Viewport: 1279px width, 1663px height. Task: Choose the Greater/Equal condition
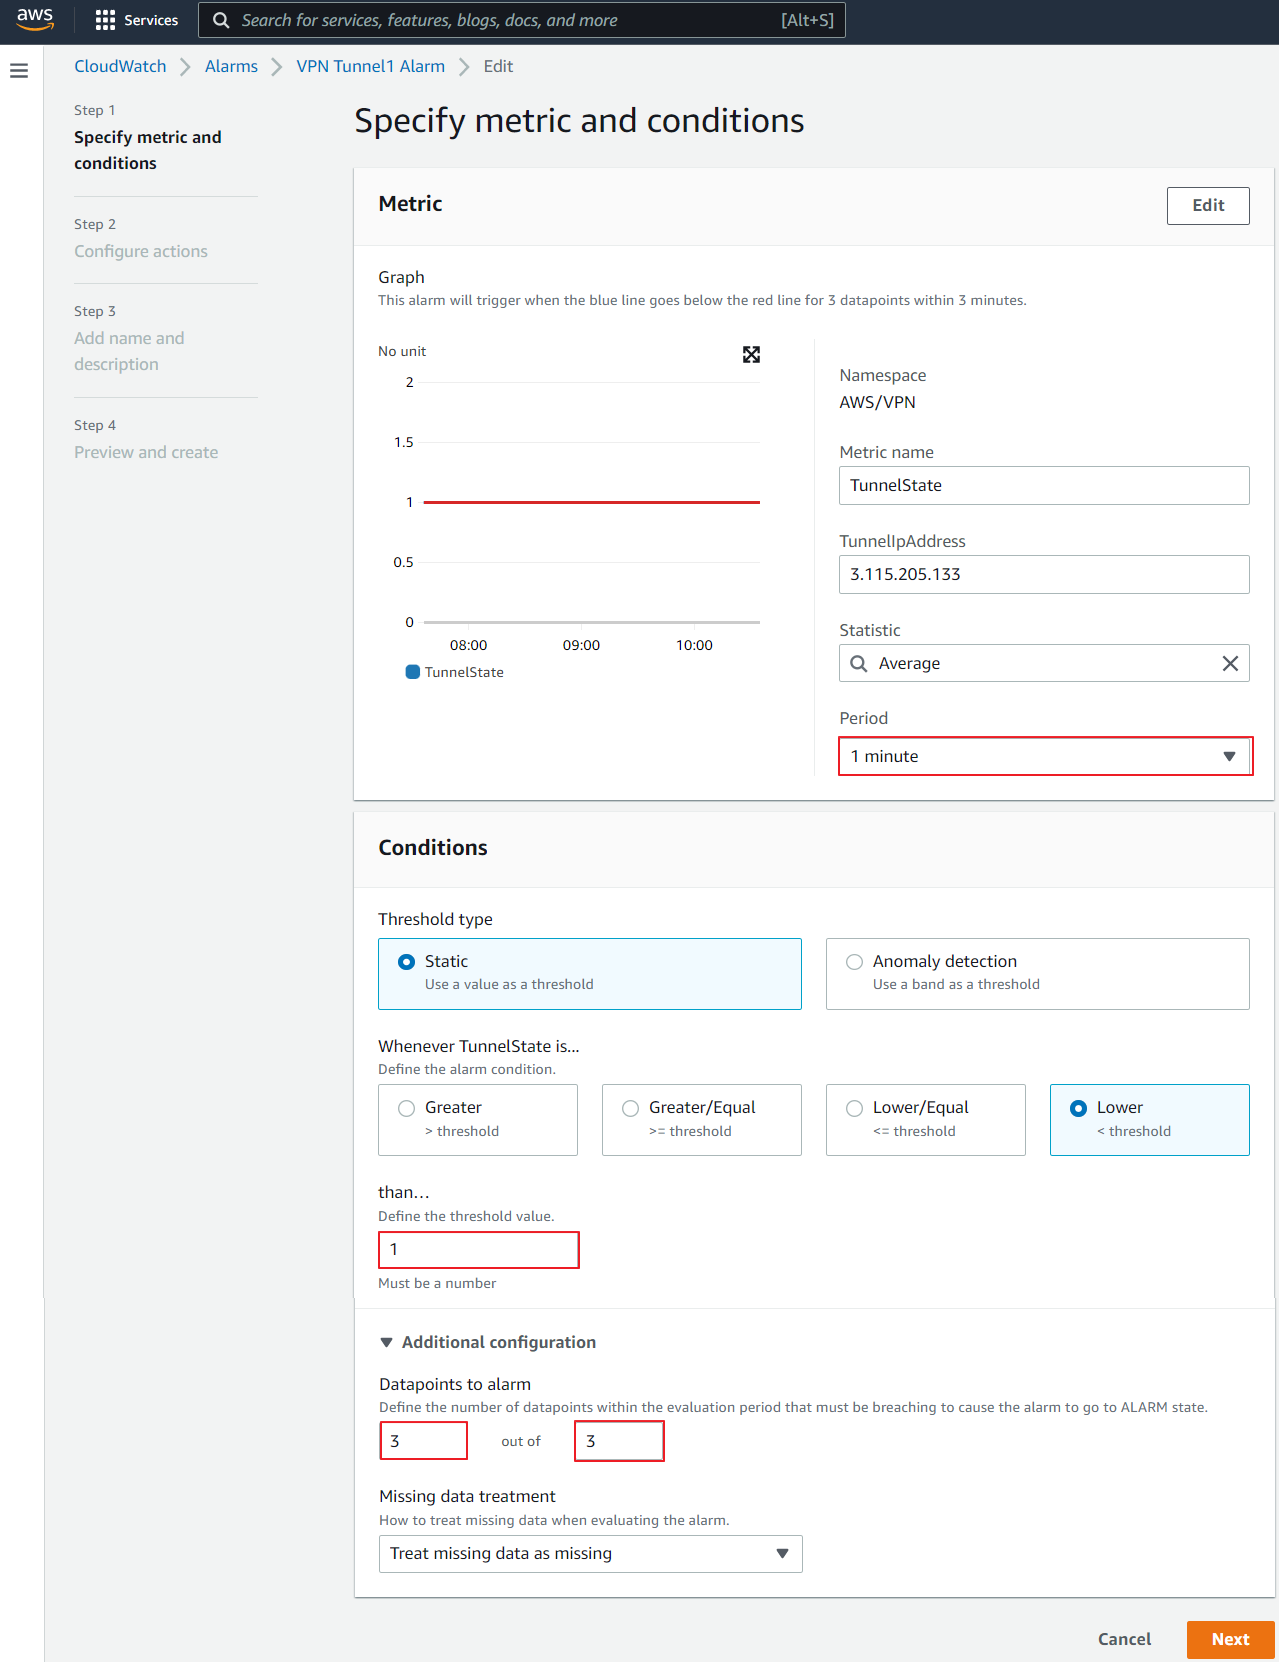[x=631, y=1108]
